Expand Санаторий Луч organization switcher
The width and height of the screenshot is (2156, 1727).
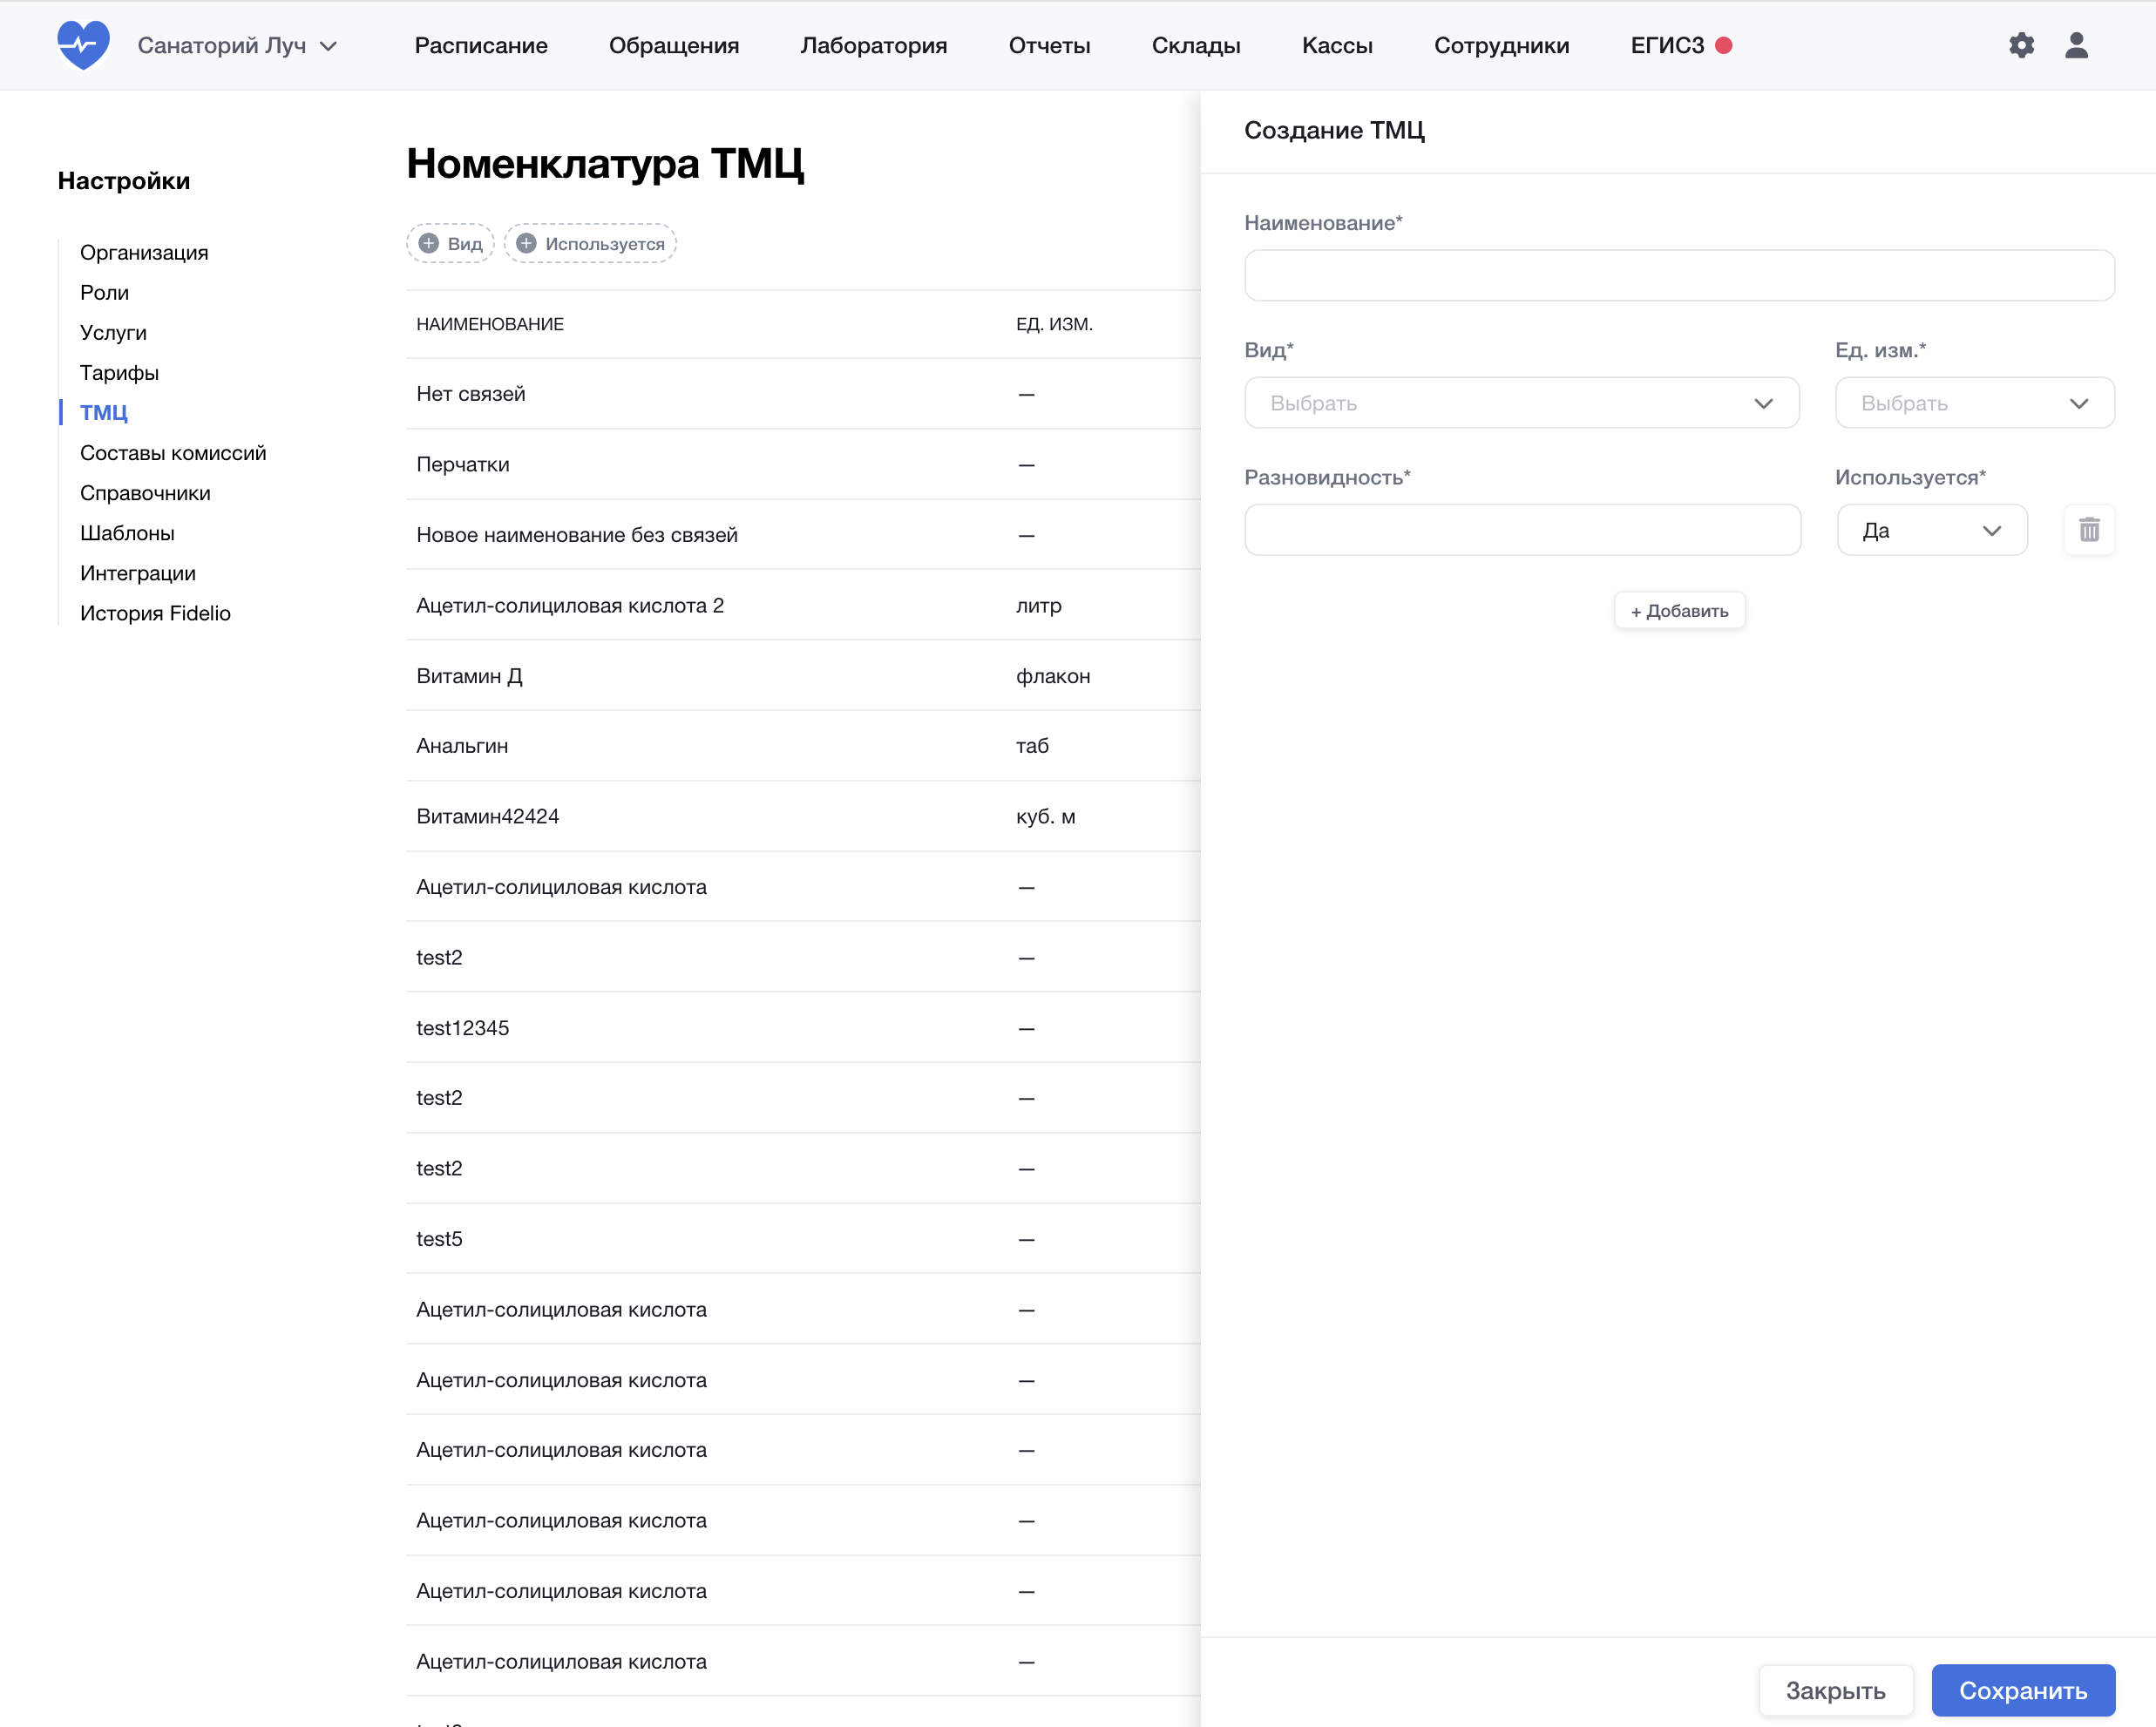click(237, 45)
